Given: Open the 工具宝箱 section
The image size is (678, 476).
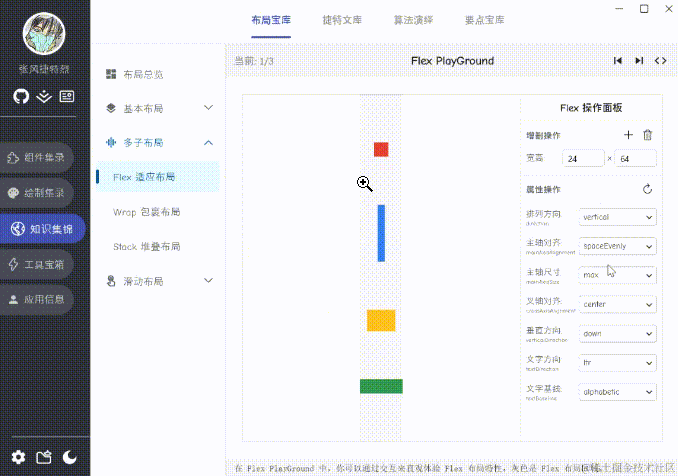Looking at the screenshot, I should point(36,264).
